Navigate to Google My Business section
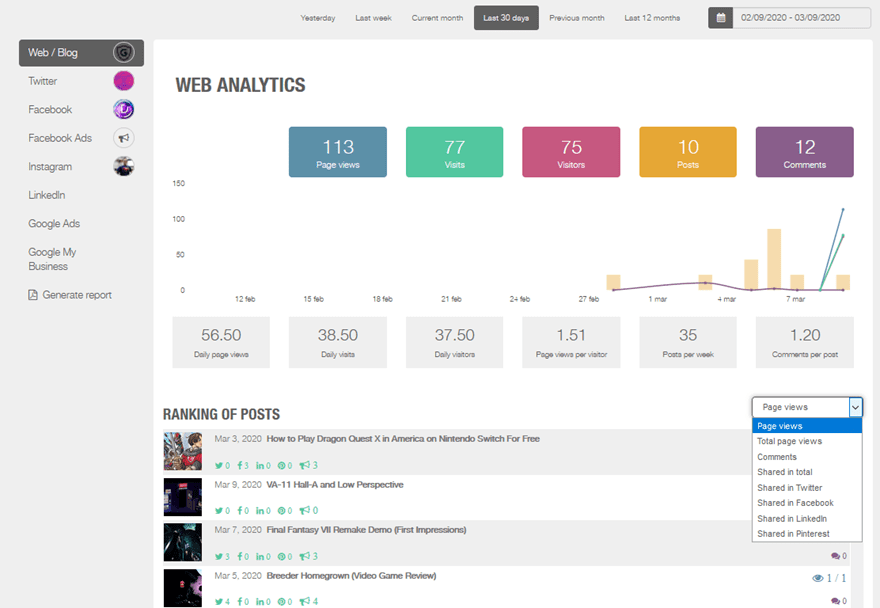880x608 pixels. pyautogui.click(x=50, y=258)
